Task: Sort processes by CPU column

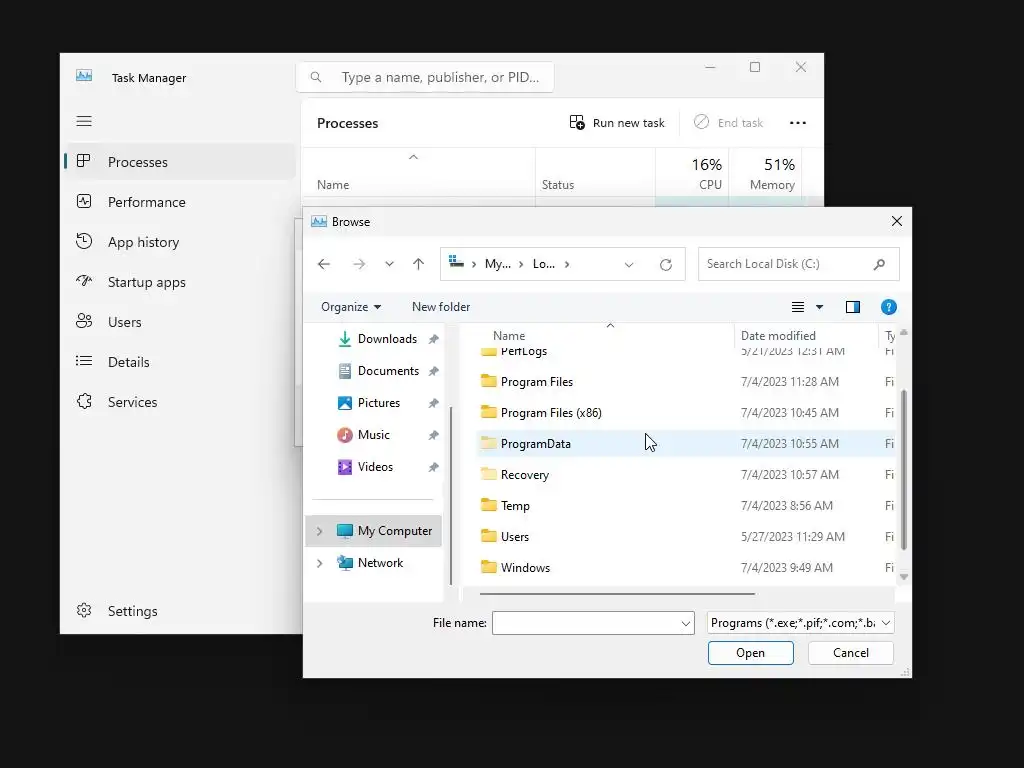Action: tap(692, 172)
